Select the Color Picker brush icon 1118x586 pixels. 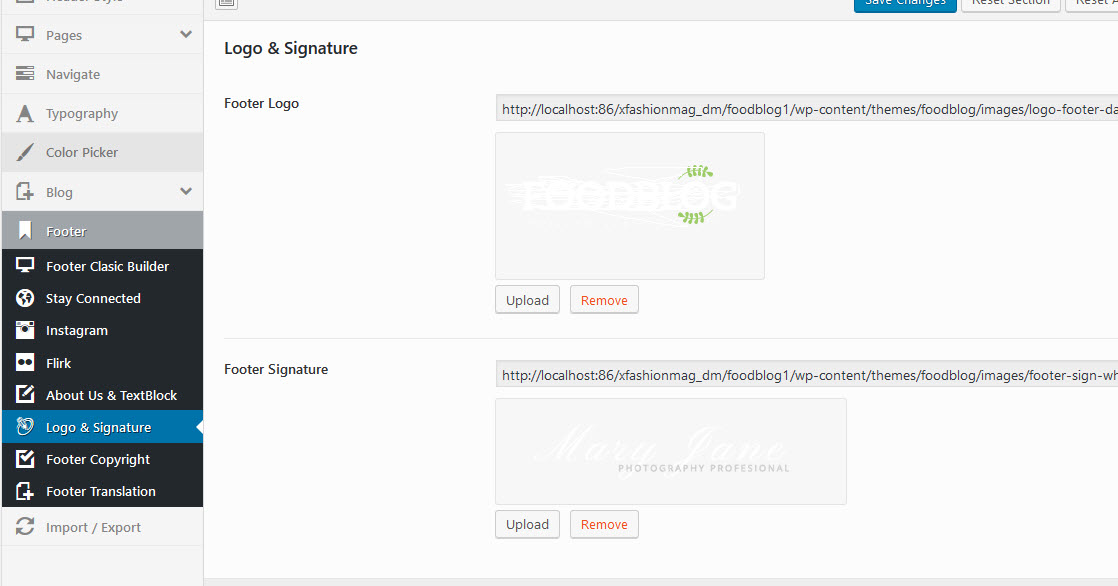pos(25,152)
